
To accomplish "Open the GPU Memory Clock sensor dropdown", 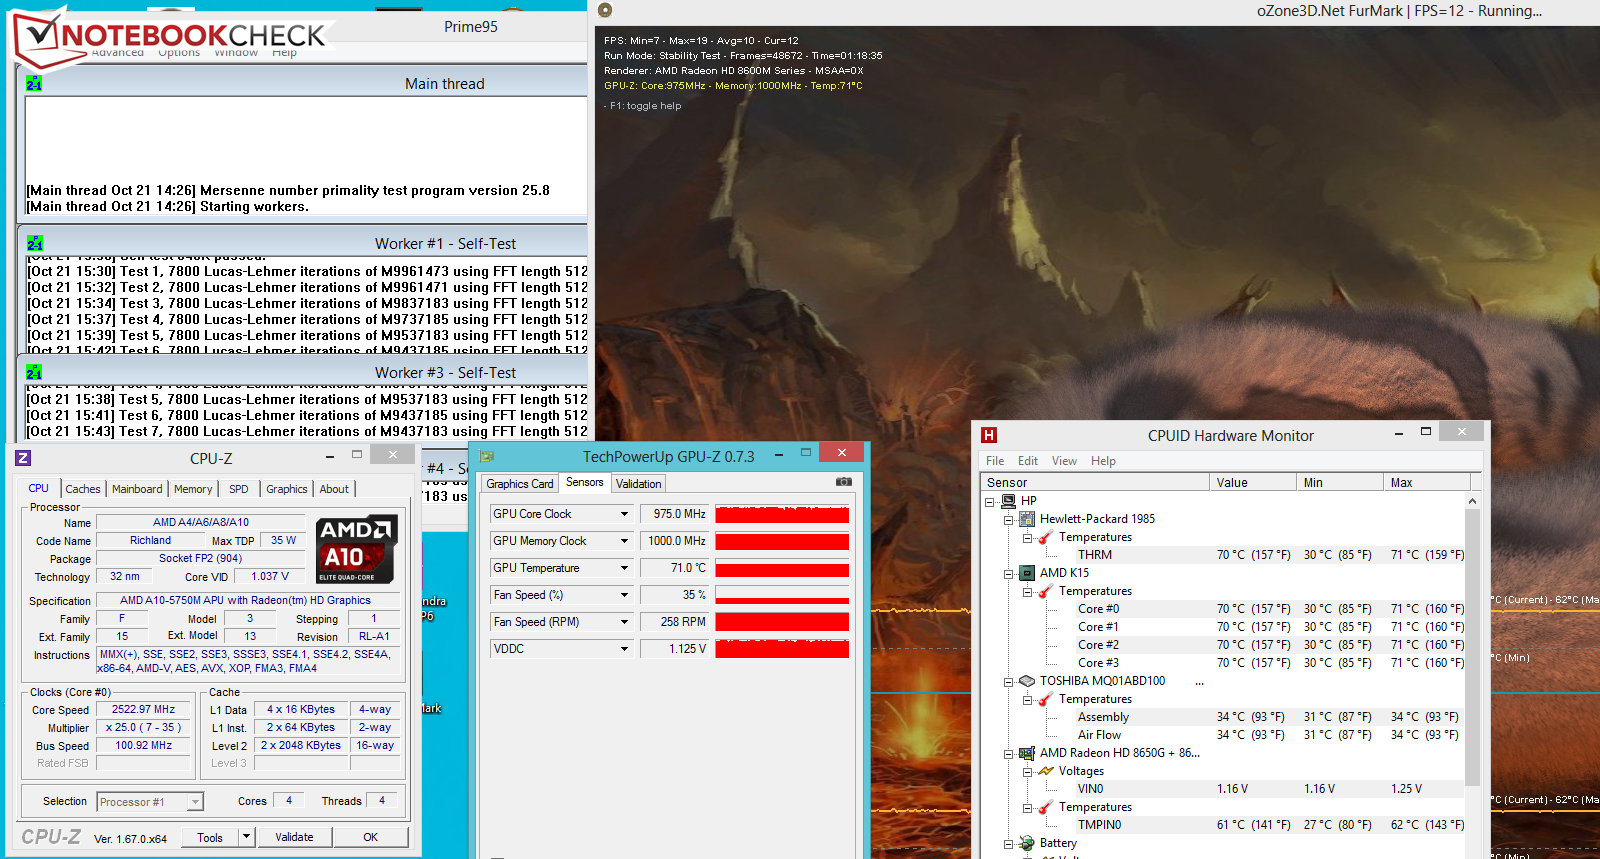I will 624,541.
